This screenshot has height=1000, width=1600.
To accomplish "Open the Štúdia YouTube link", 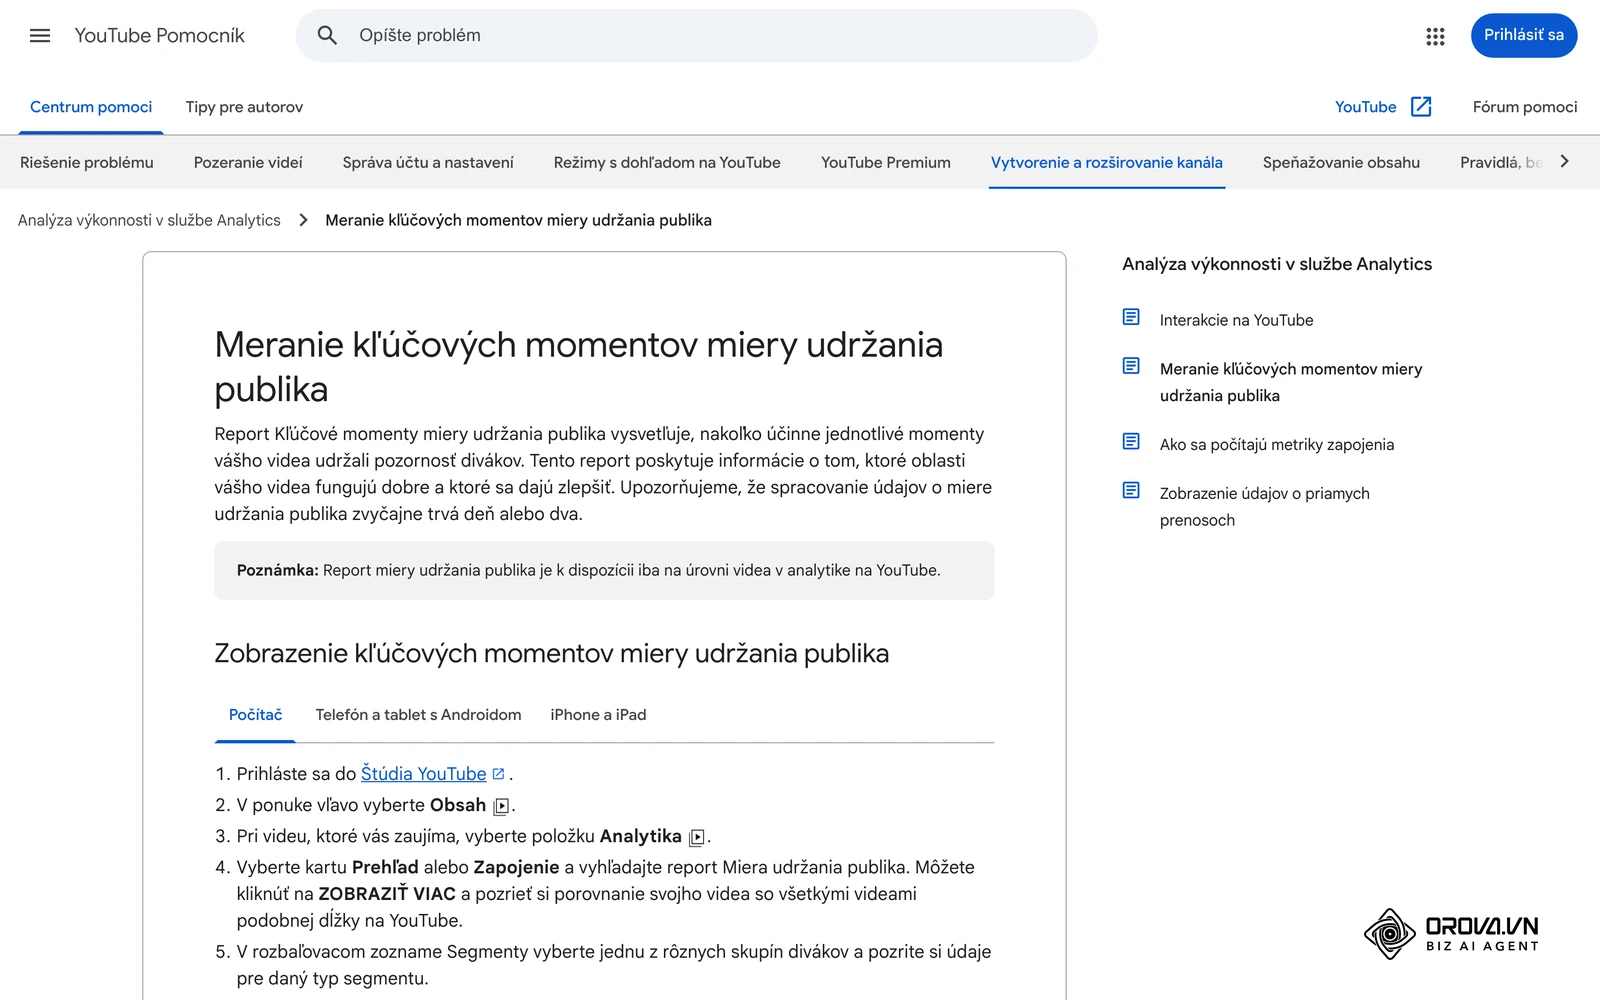I will [x=423, y=774].
